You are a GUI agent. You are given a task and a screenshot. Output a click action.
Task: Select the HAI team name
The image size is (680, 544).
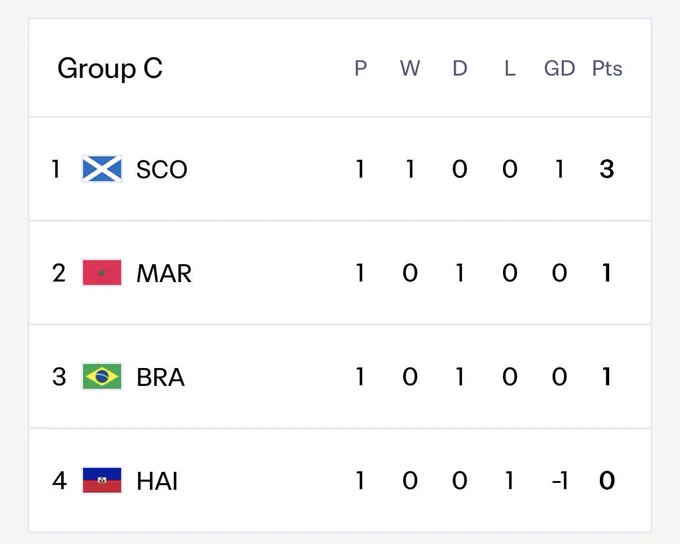click(x=157, y=481)
